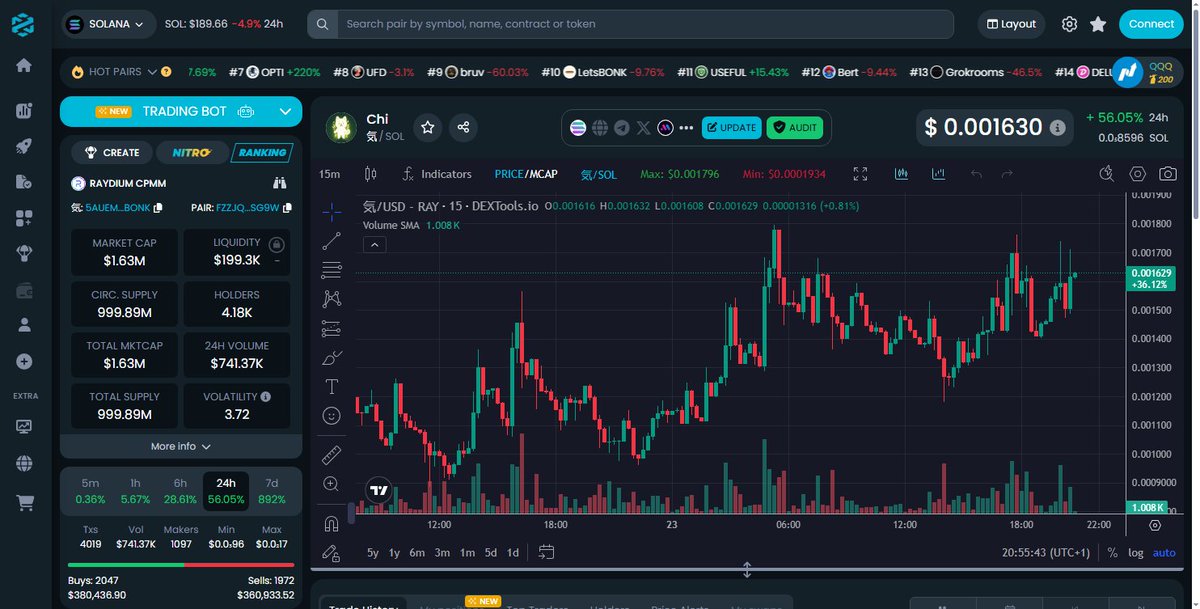Take a chart snapshot with camera icon
Viewport: 1200px width, 609px height.
1168,174
